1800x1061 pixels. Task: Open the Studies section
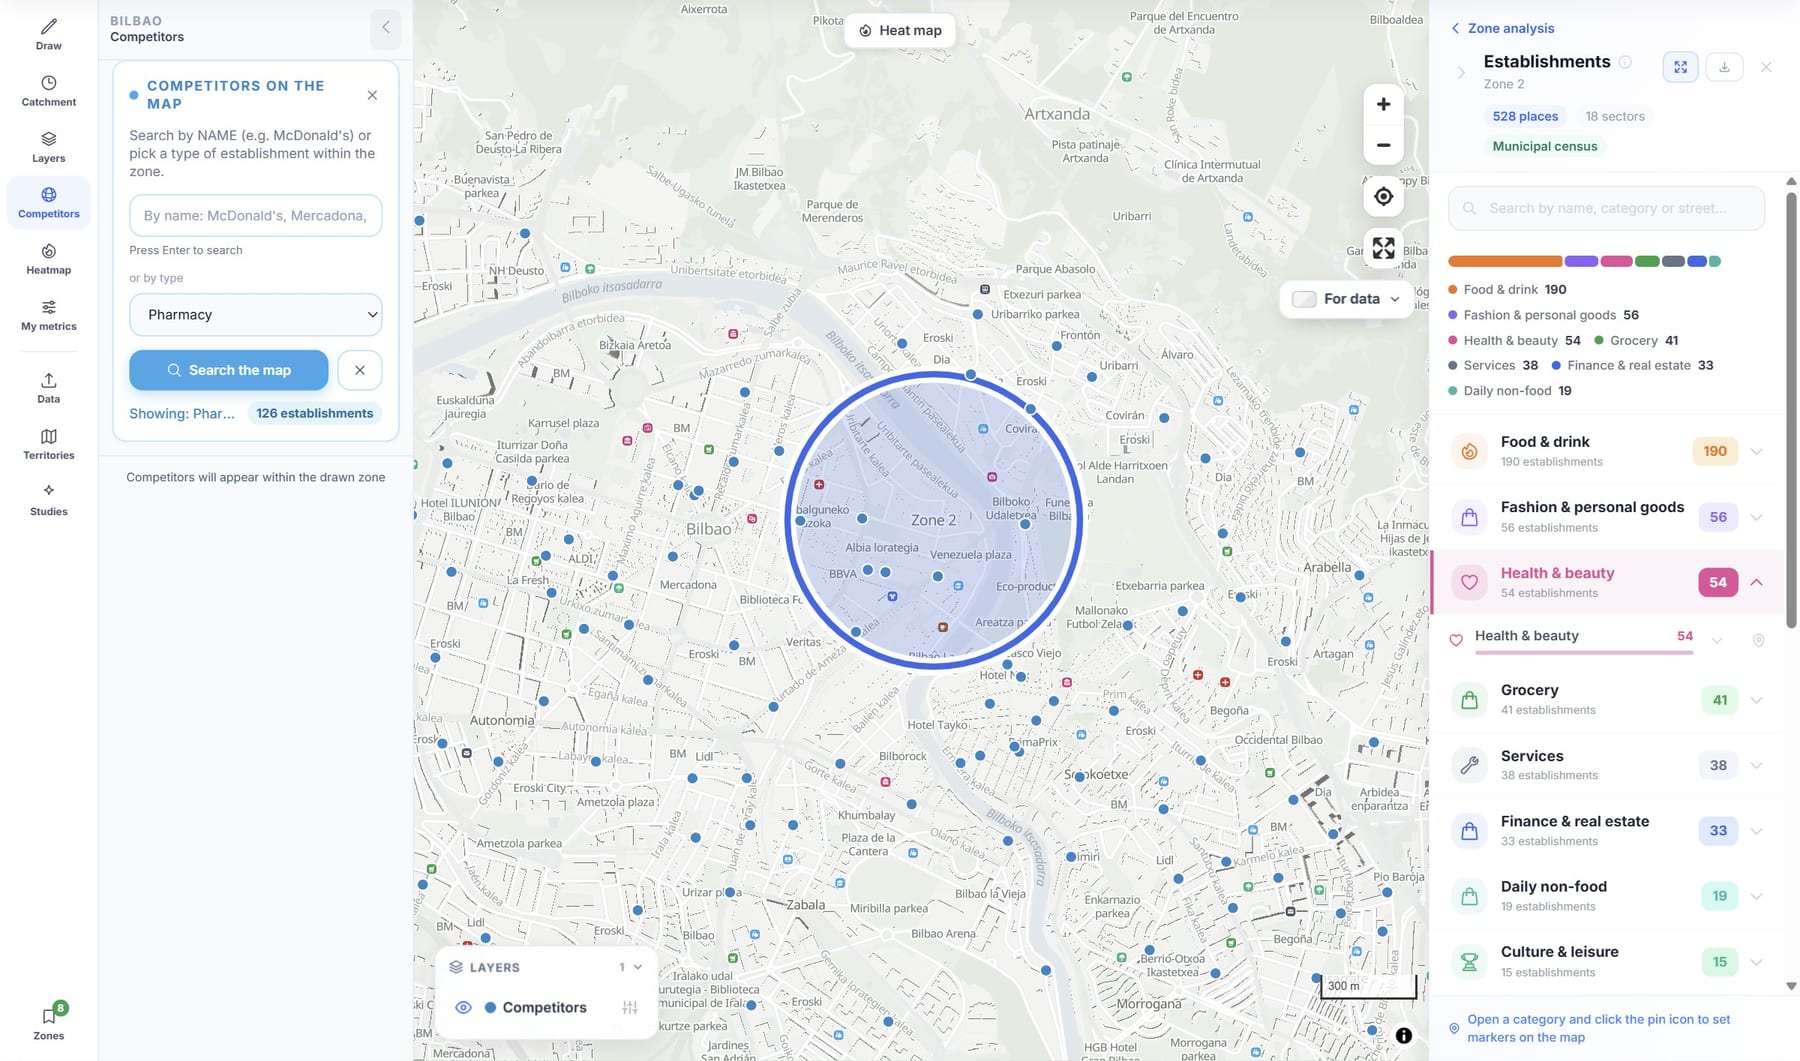coord(48,499)
